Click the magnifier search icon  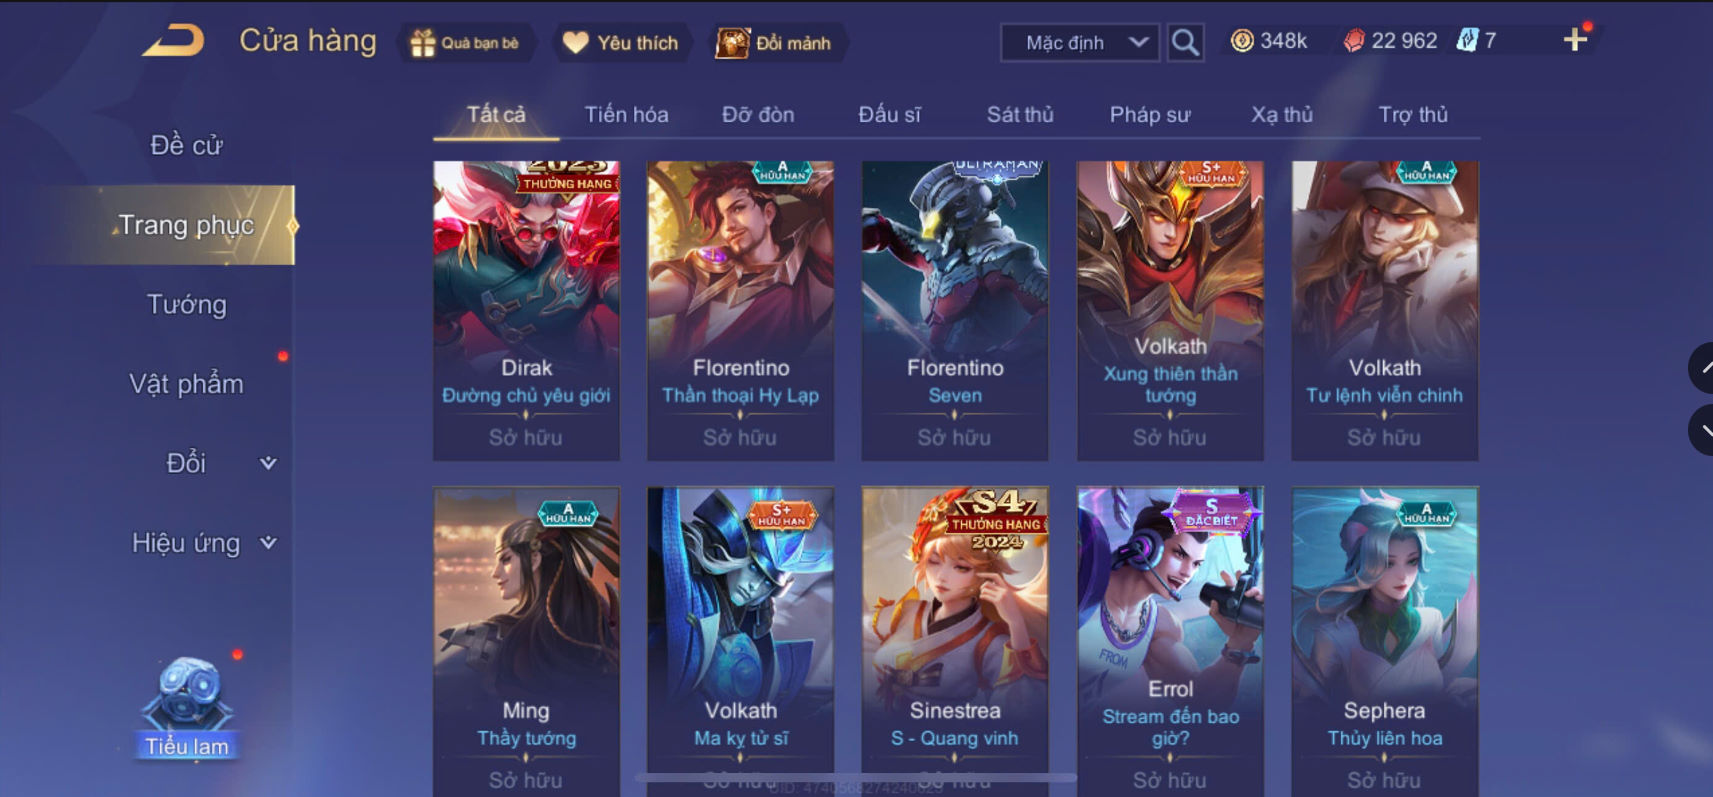1185,42
